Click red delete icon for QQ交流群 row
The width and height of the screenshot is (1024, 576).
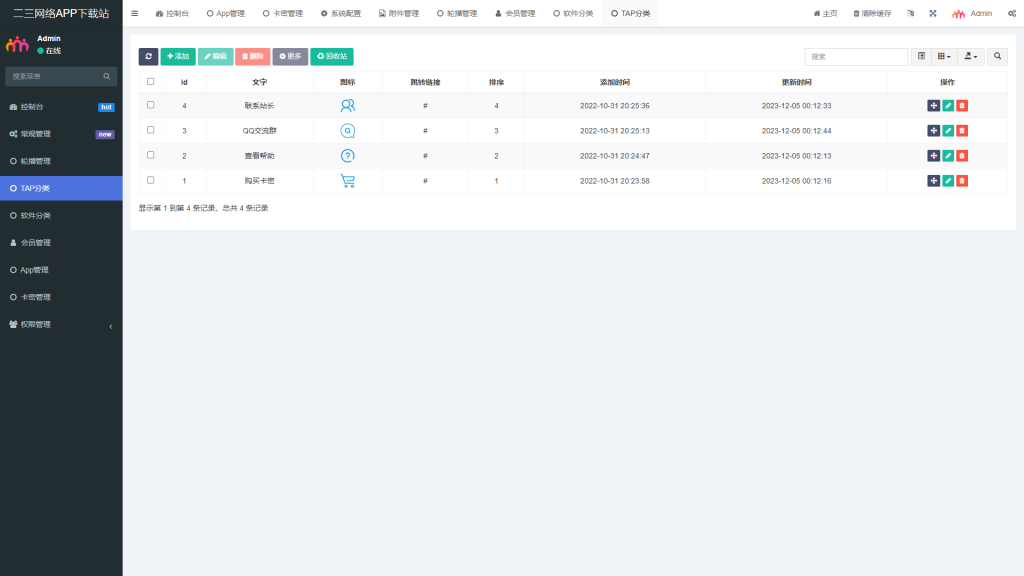(962, 130)
